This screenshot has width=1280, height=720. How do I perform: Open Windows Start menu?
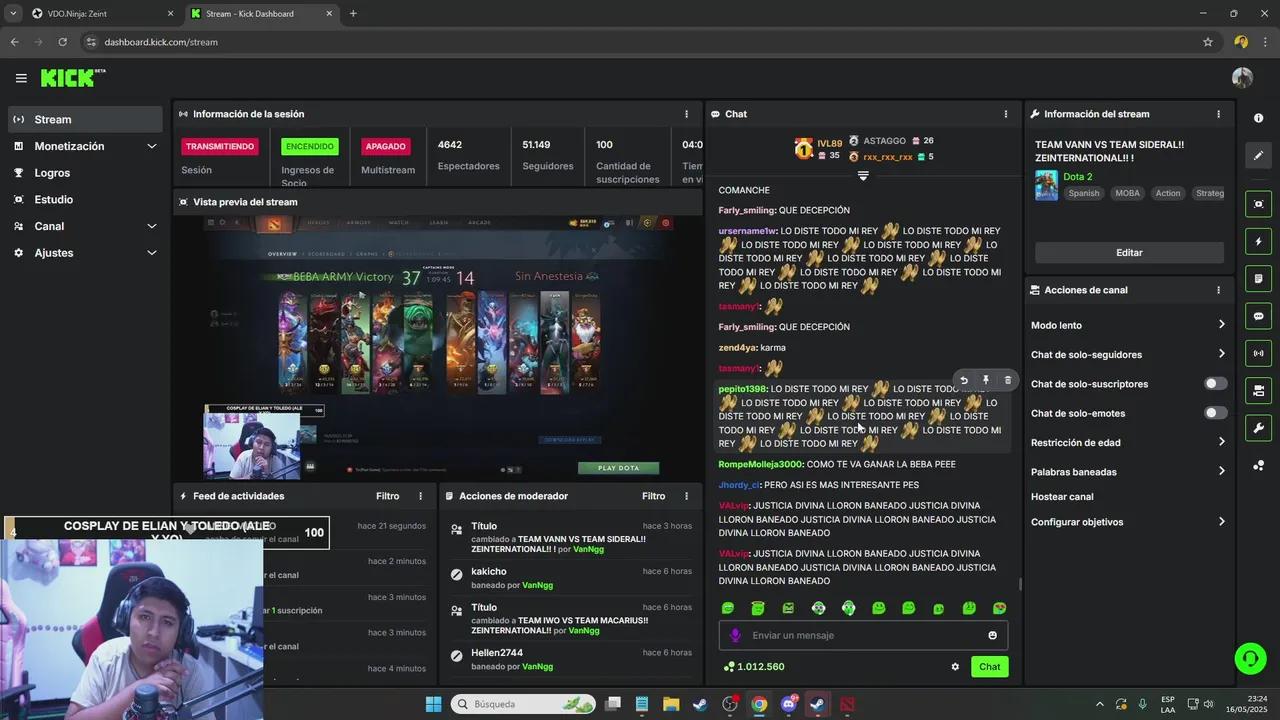[433, 704]
